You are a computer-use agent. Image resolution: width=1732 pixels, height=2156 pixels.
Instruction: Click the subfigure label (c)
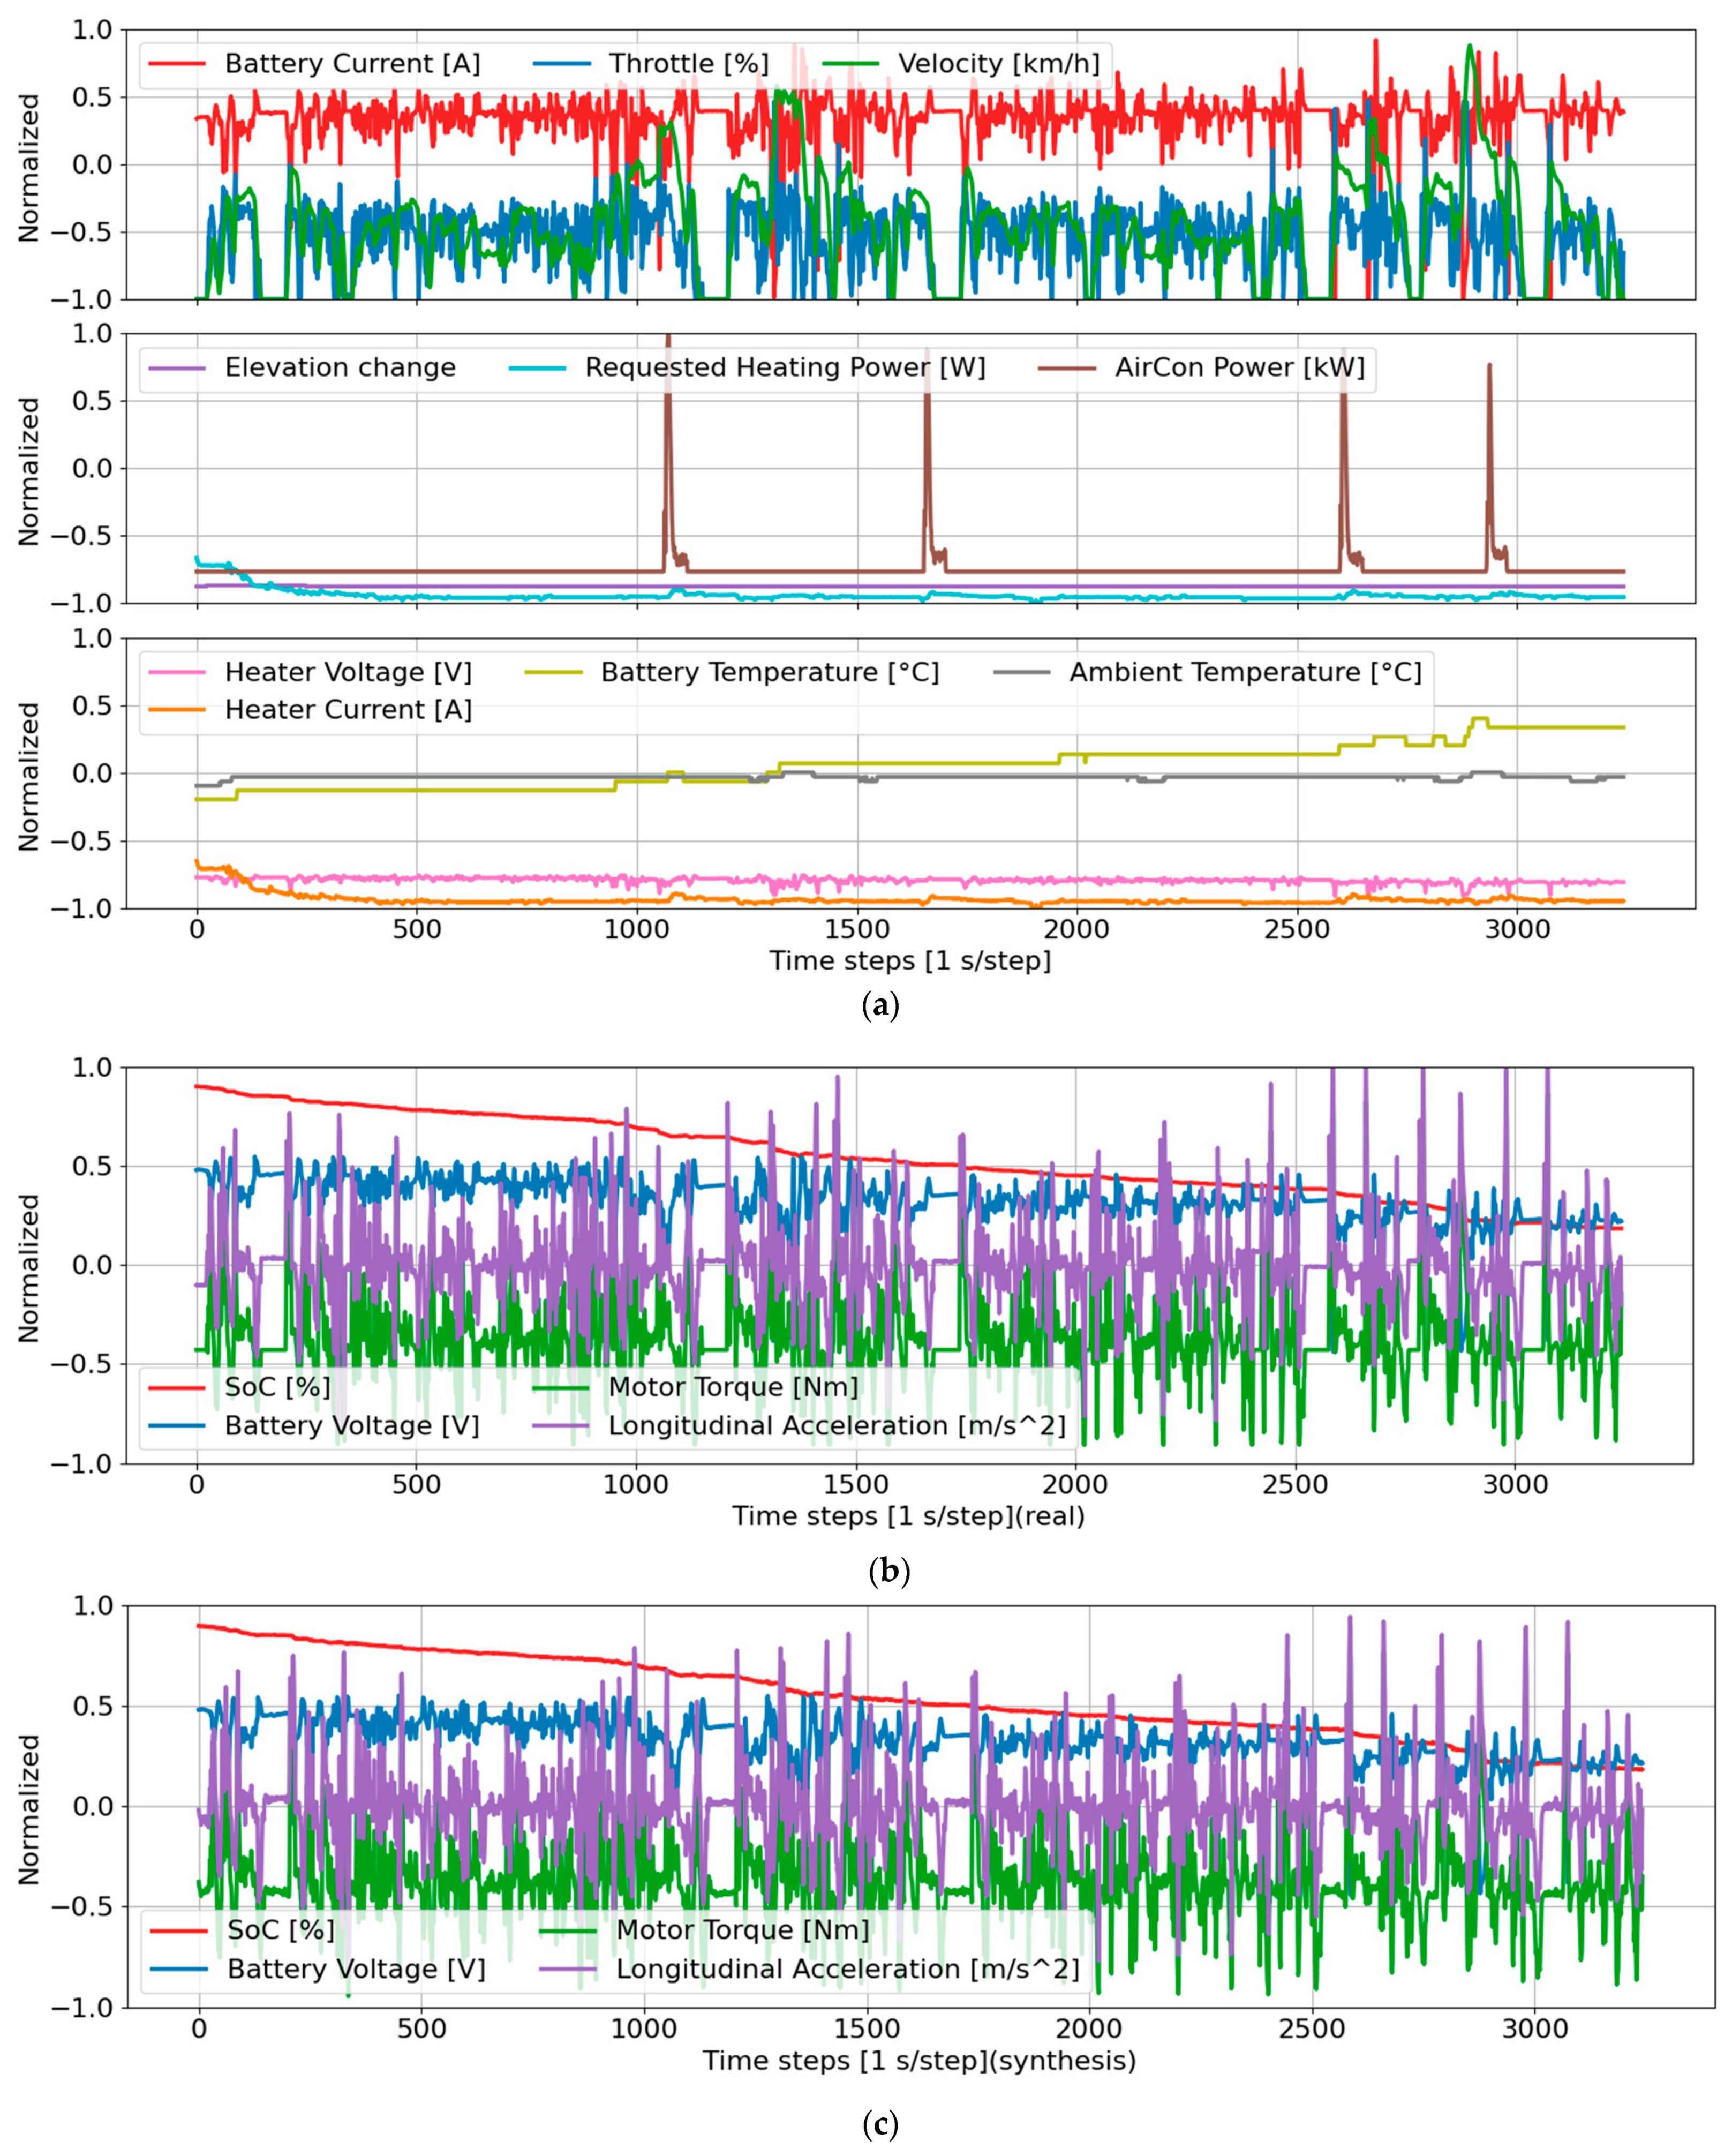click(880, 2124)
